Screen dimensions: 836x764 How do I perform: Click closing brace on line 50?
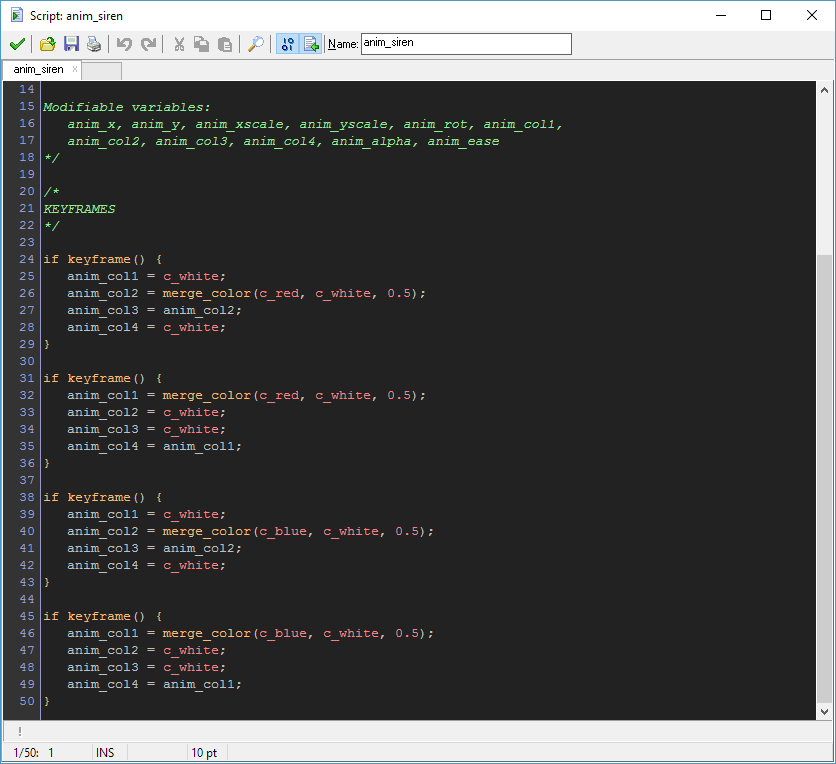point(47,701)
